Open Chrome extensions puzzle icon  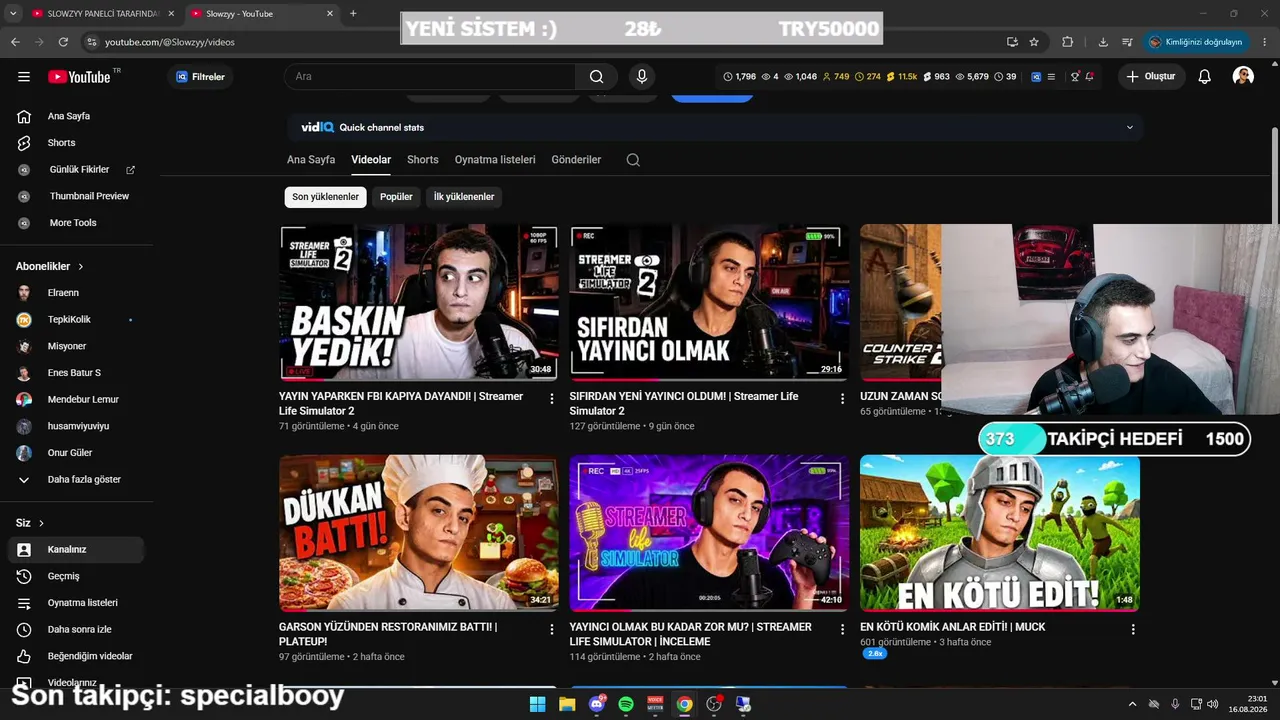coord(1067,42)
